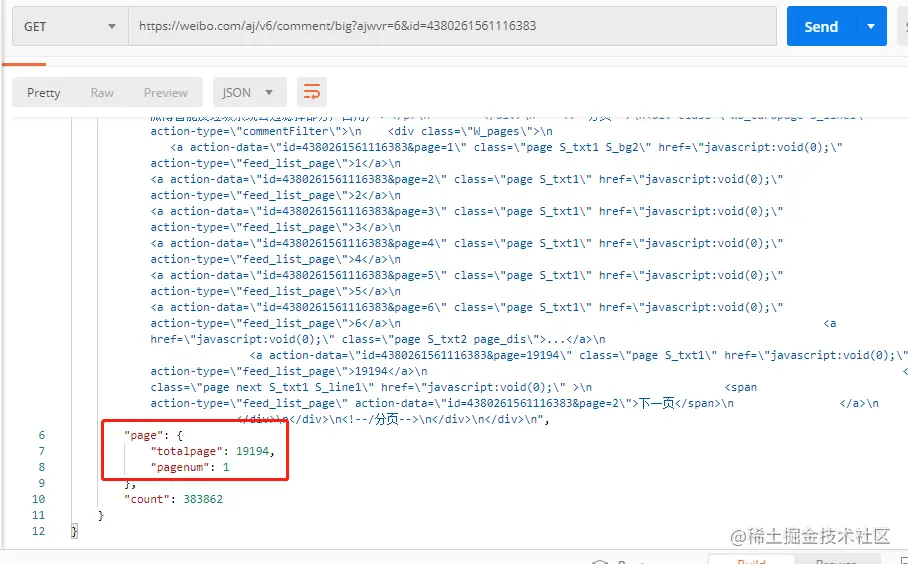Open the Build tab at bottom
This screenshot has width=908, height=564.
coord(751,560)
